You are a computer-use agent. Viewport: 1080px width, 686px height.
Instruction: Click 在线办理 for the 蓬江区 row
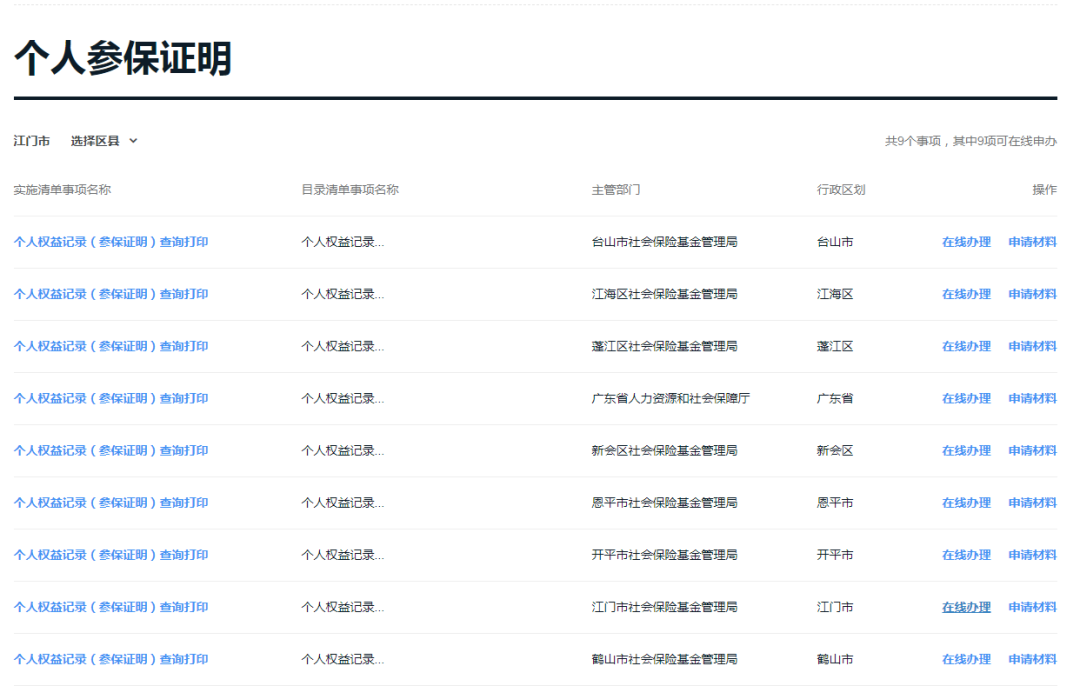point(965,345)
